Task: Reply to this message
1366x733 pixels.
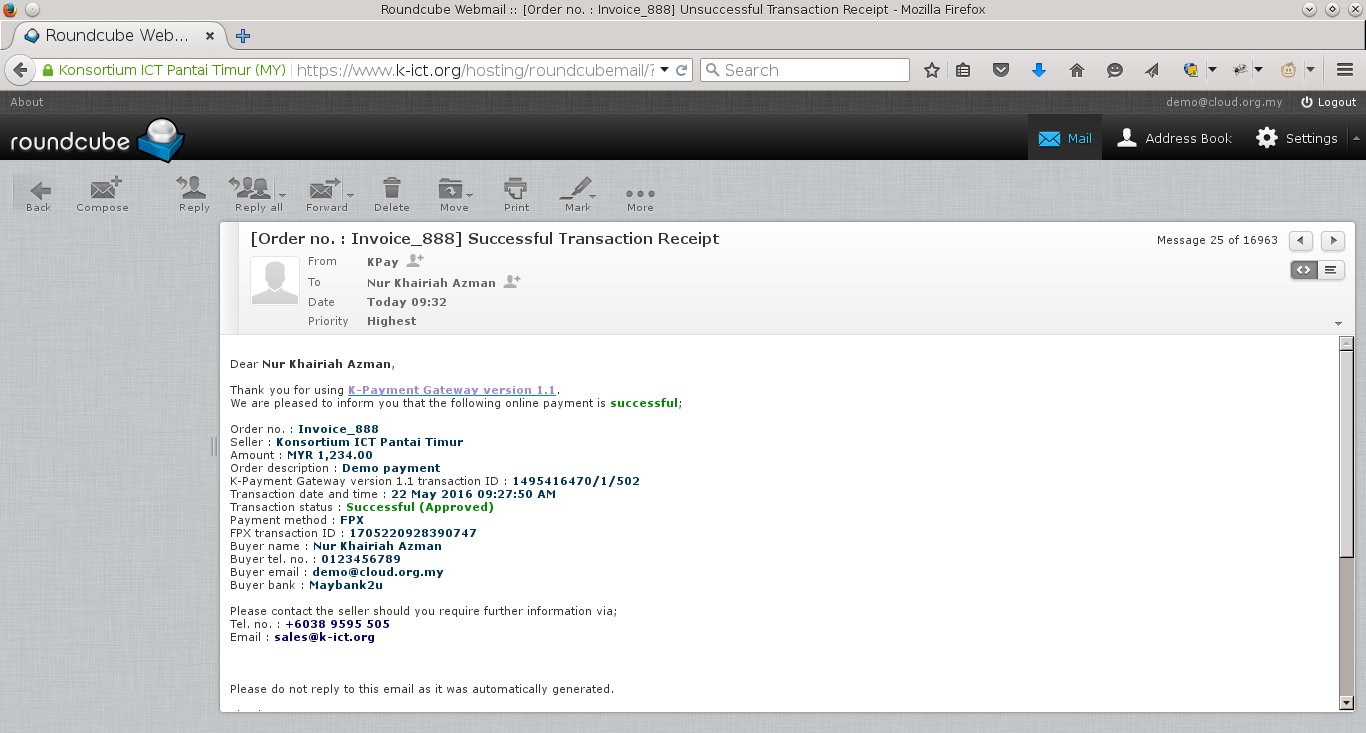Action: (194, 194)
